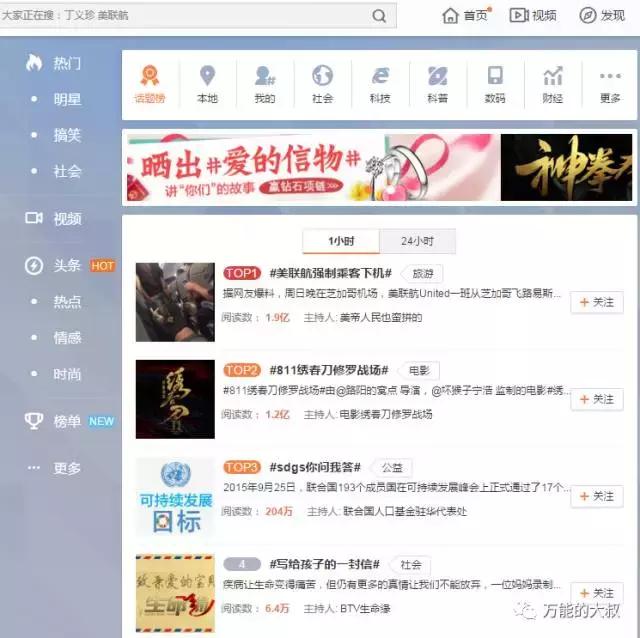Choose the 我的 person icon
This screenshot has width=640, height=638.
[x=265, y=76]
